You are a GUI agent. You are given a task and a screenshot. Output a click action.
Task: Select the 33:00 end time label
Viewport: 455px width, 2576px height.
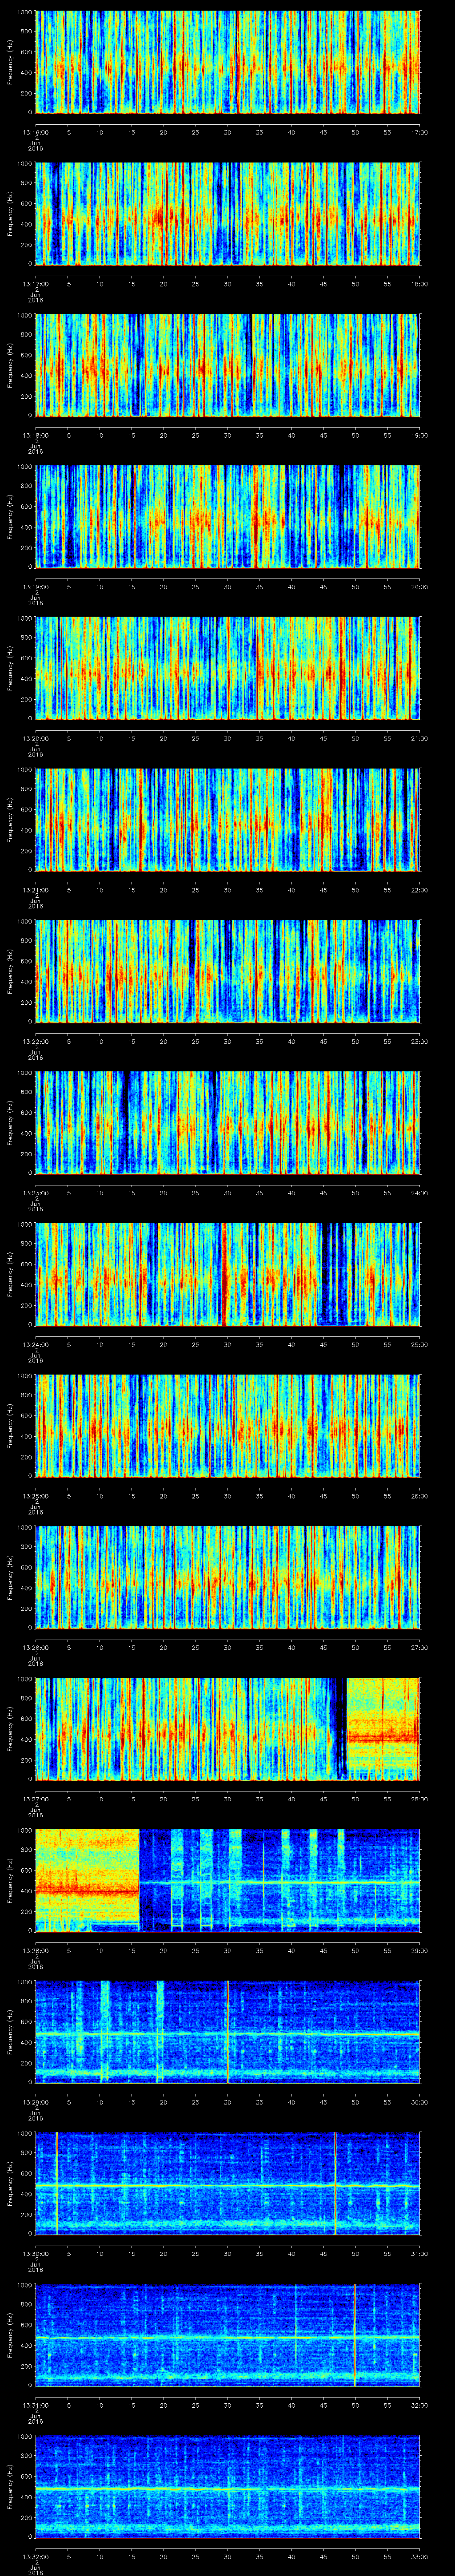pyautogui.click(x=420, y=2556)
